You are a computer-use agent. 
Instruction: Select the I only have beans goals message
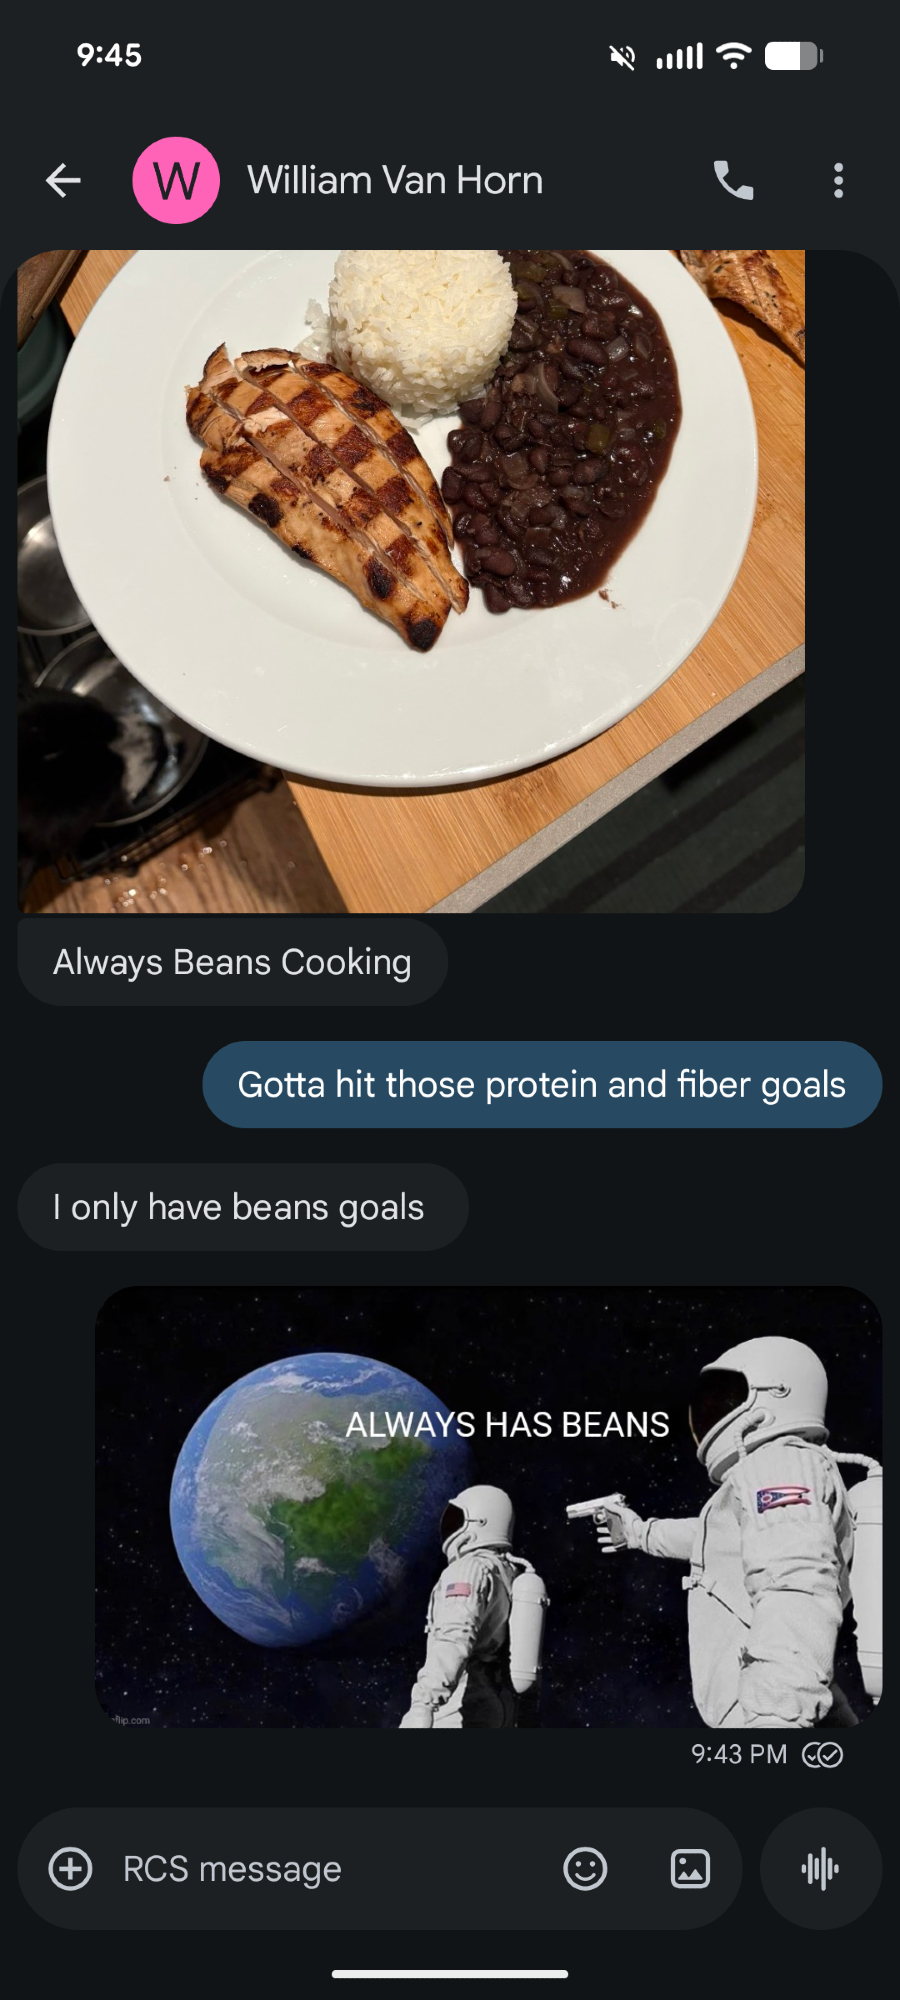pyautogui.click(x=243, y=1207)
